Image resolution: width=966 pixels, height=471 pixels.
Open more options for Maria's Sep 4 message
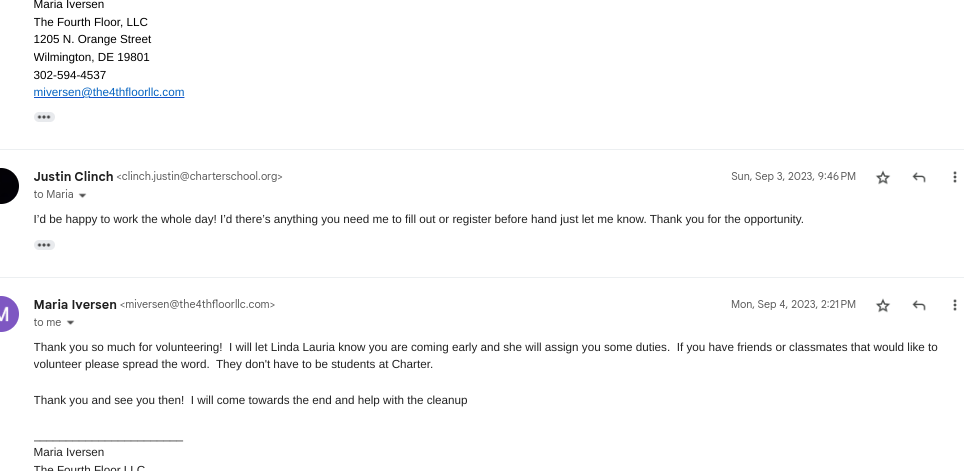(x=955, y=305)
